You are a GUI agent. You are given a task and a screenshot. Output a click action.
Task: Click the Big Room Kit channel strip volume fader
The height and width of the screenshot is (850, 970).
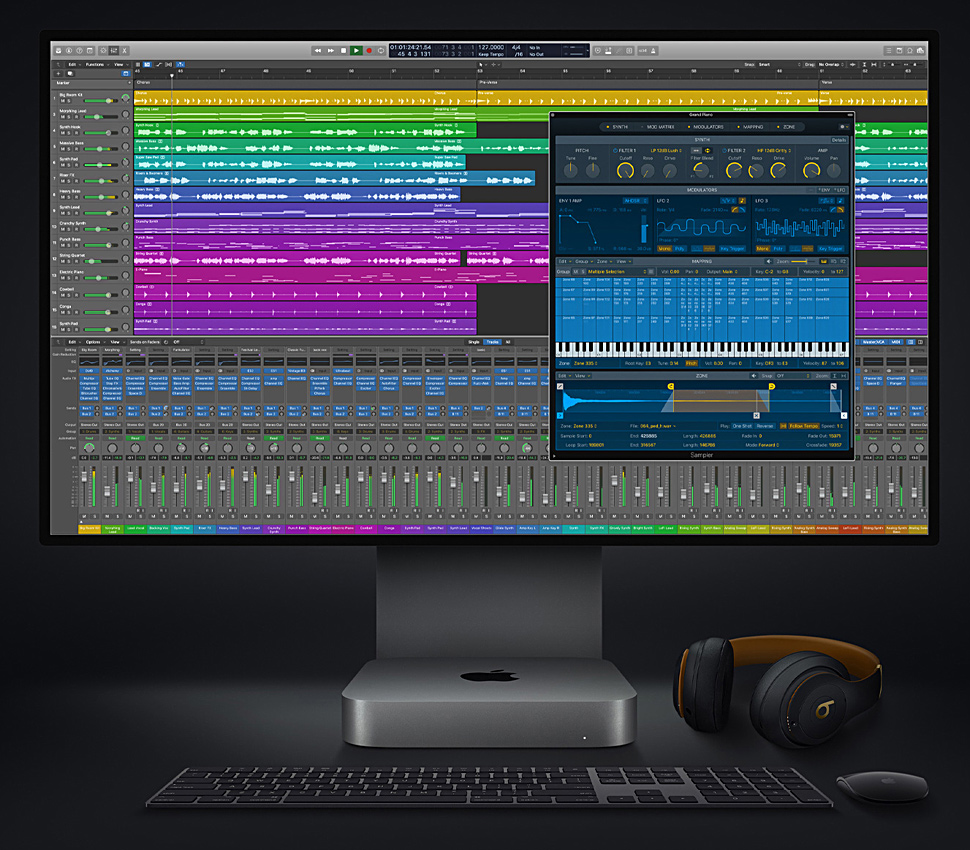[x=84, y=478]
